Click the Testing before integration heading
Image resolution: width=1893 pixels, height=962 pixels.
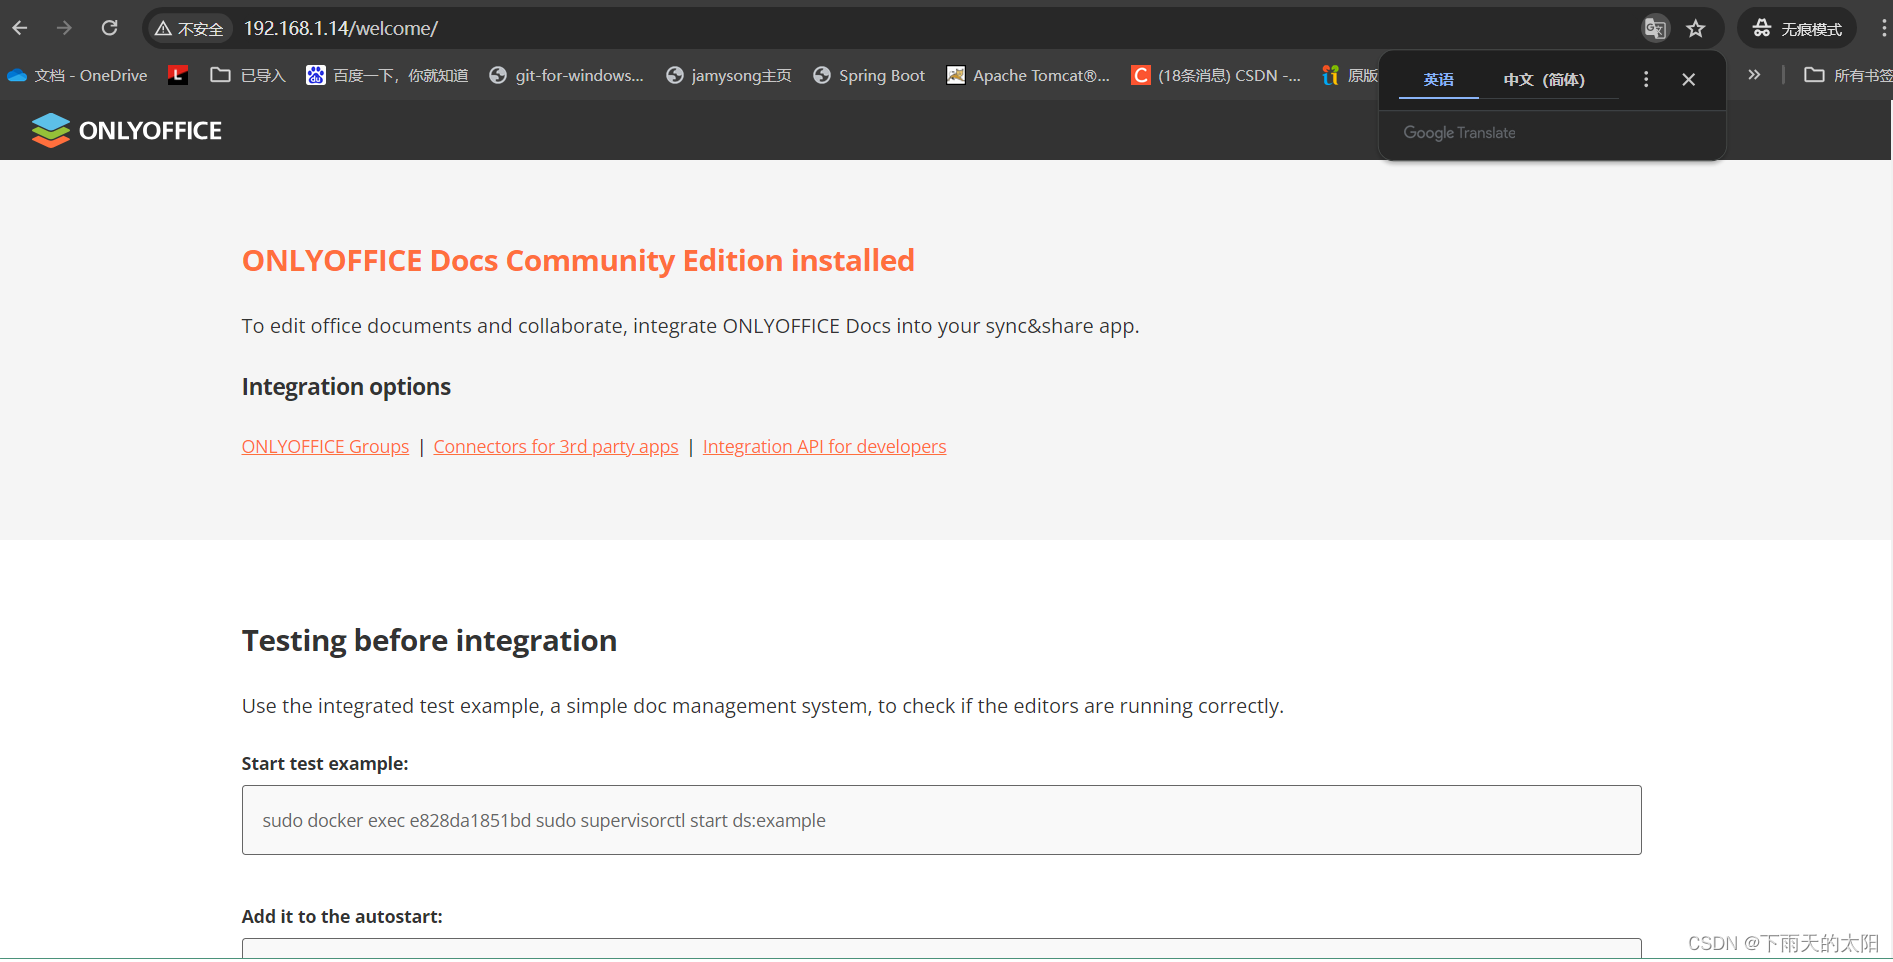point(429,640)
